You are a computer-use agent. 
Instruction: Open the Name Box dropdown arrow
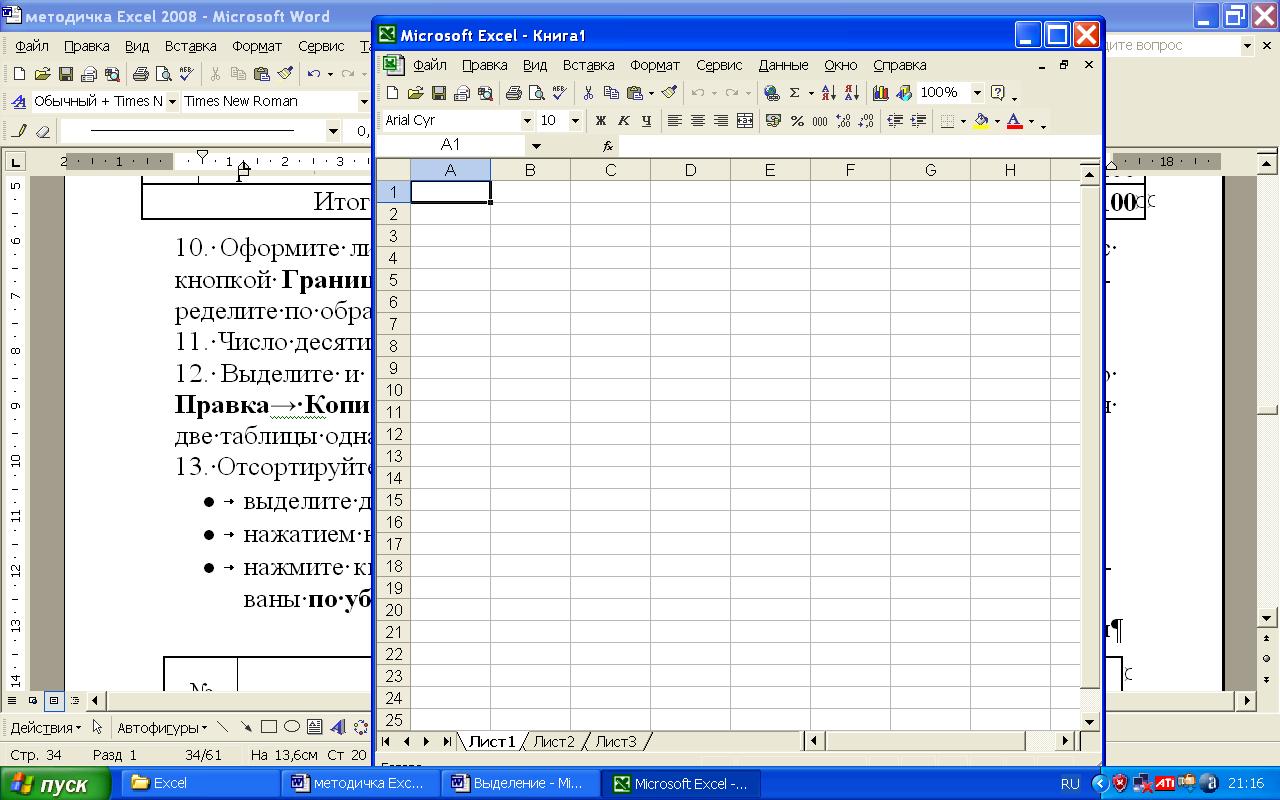pyautogui.click(x=536, y=146)
